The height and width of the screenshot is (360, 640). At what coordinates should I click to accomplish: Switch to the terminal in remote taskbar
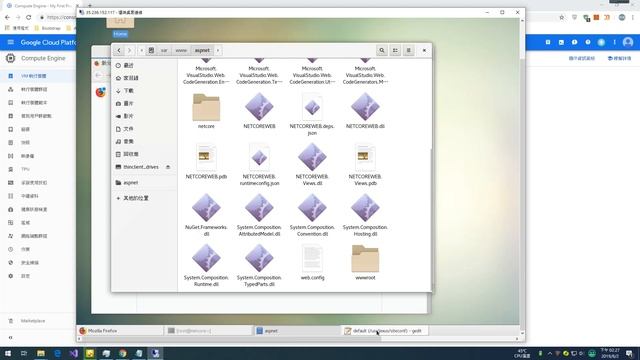pos(209,331)
